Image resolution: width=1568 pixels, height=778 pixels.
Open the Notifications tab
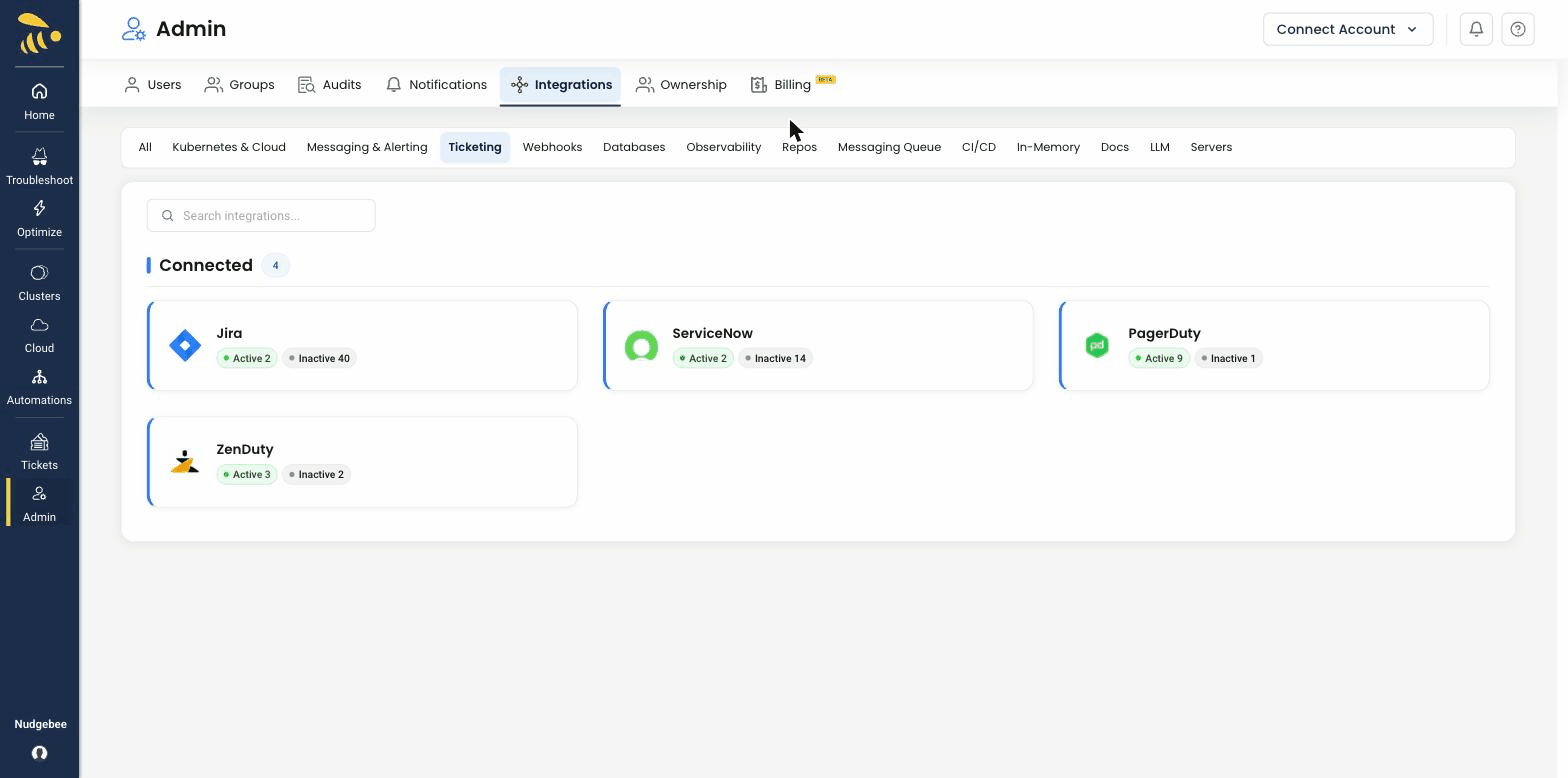pos(436,85)
